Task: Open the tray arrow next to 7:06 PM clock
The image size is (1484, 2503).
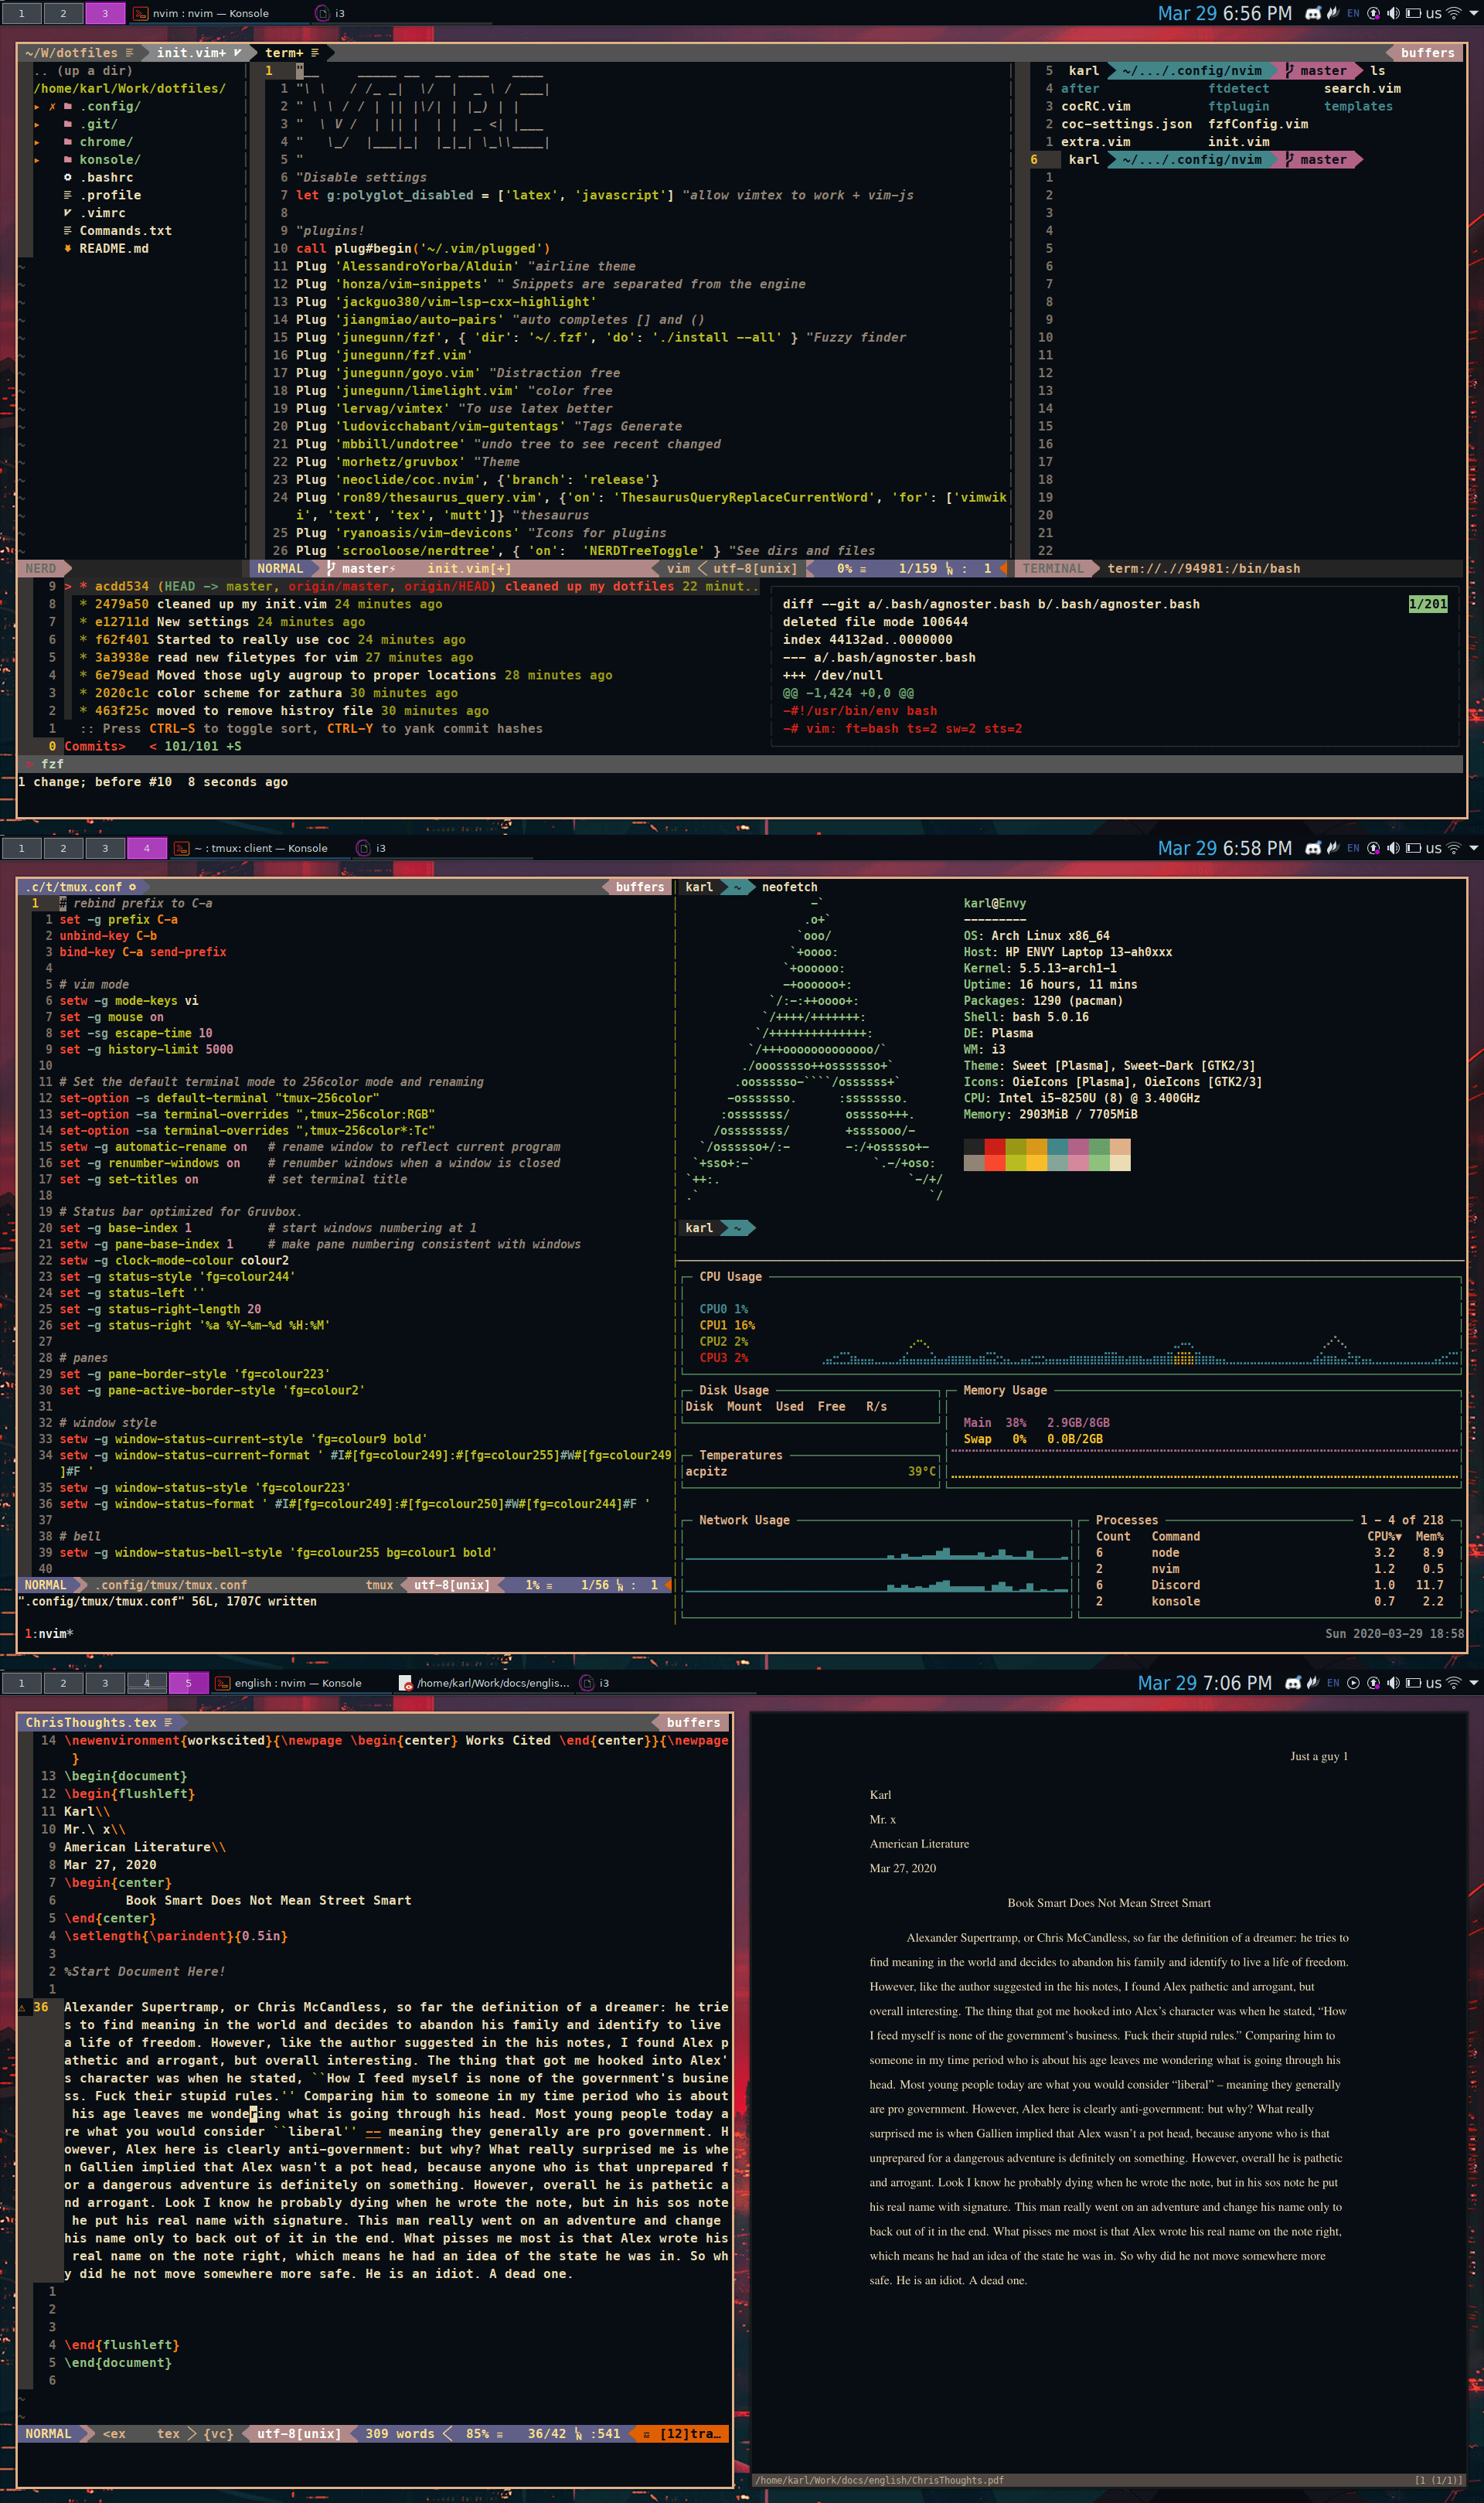Action: (x=1473, y=1683)
